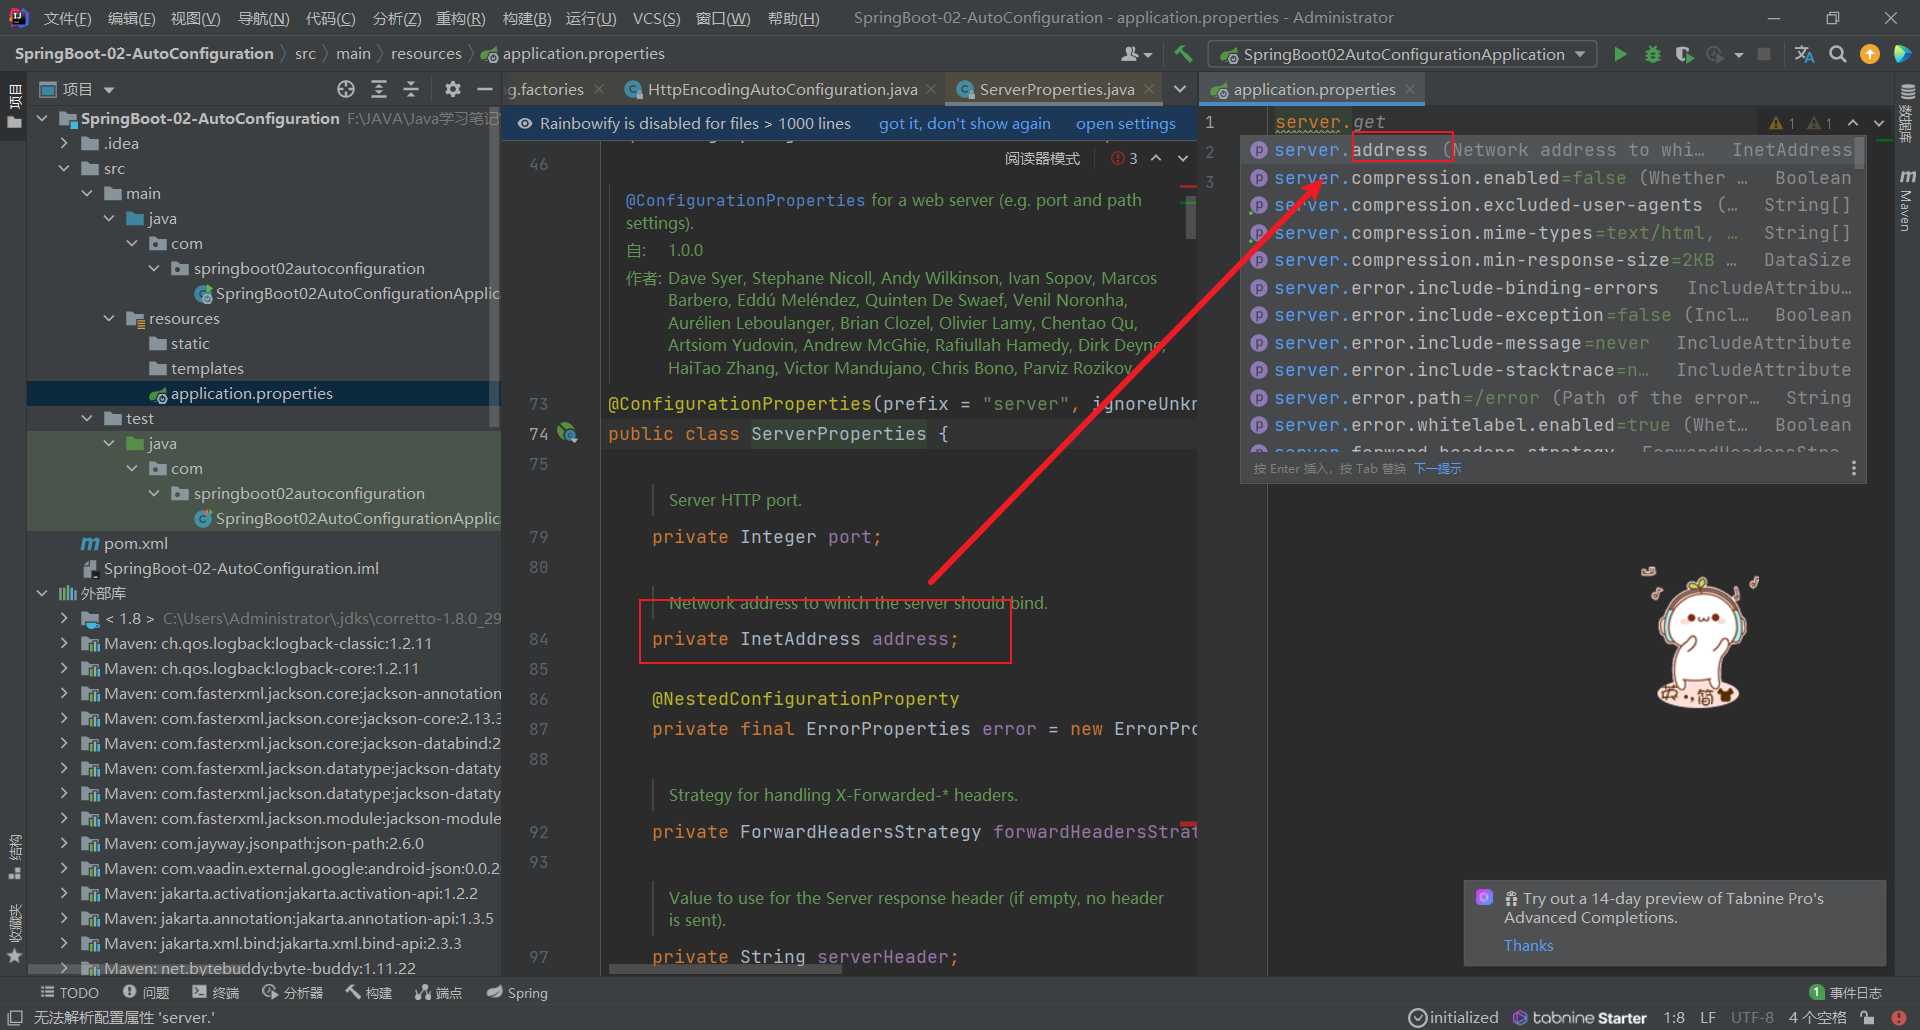Expand the .idea folder
This screenshot has width=1920, height=1030.
[64, 143]
